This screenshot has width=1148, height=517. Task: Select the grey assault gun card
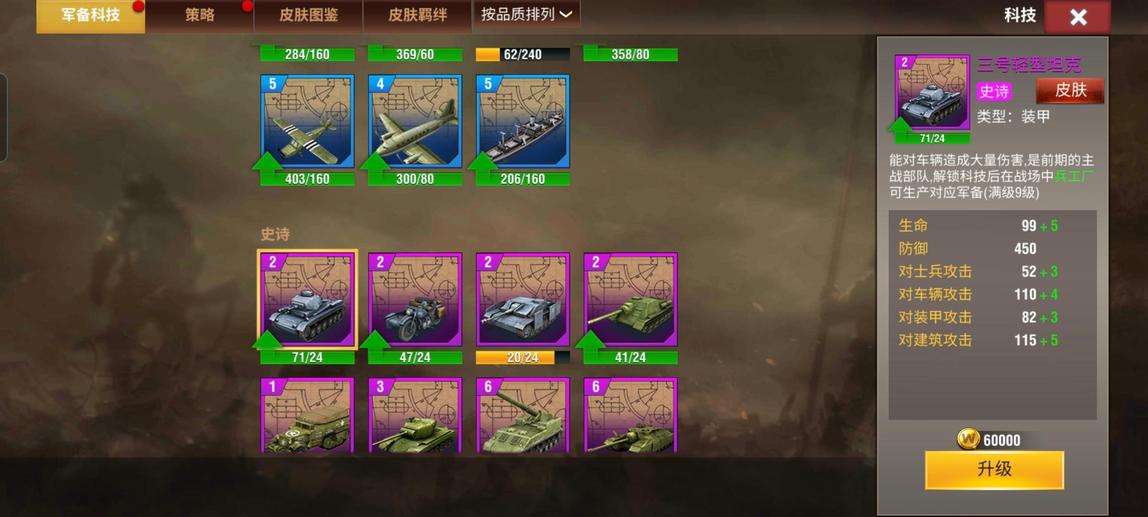pos(523,299)
